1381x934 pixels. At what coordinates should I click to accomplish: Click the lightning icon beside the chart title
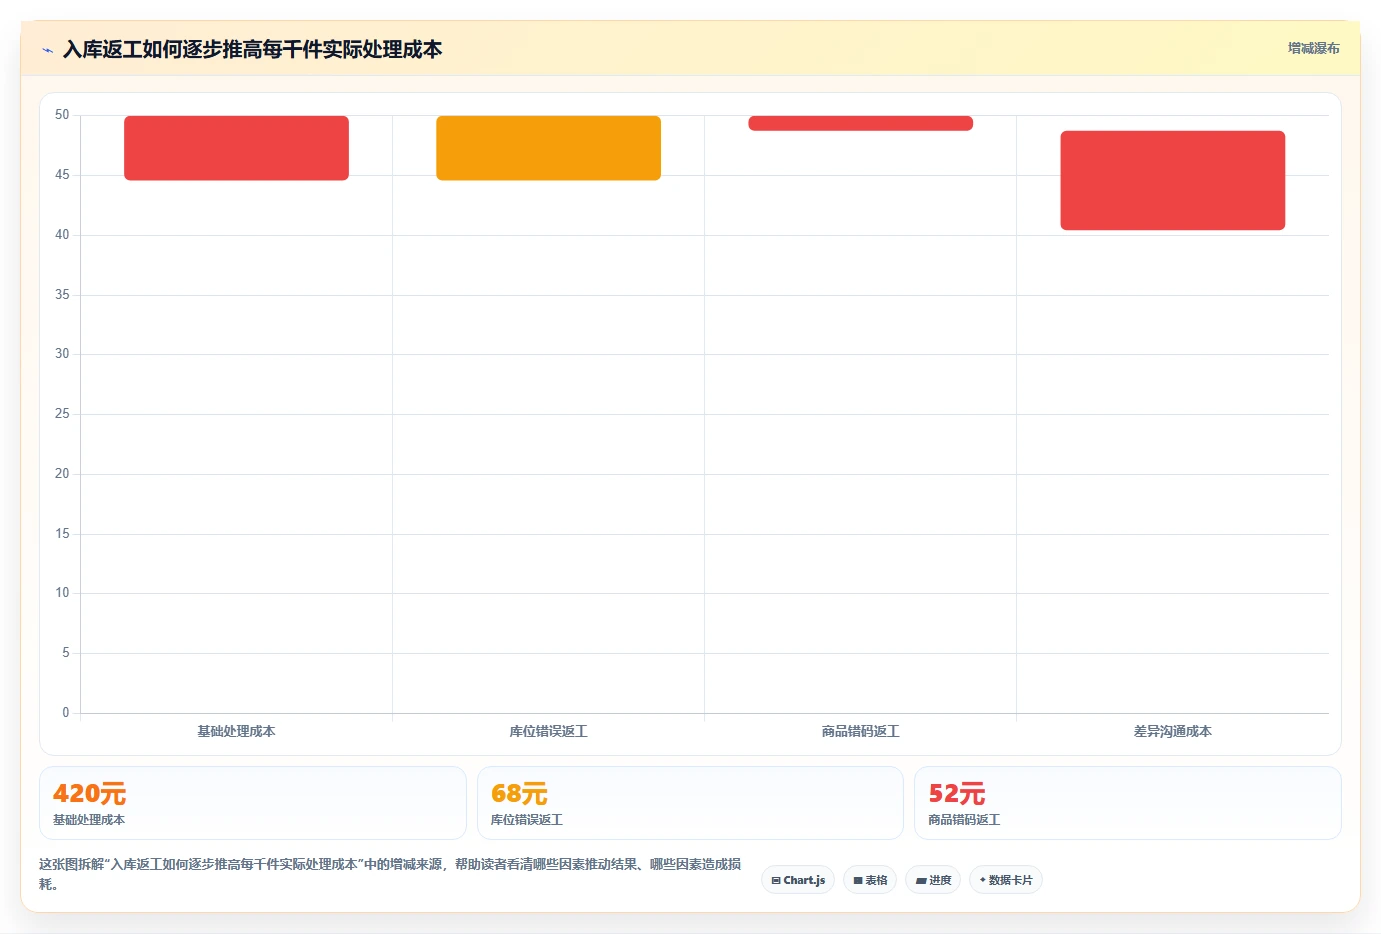(x=47, y=50)
